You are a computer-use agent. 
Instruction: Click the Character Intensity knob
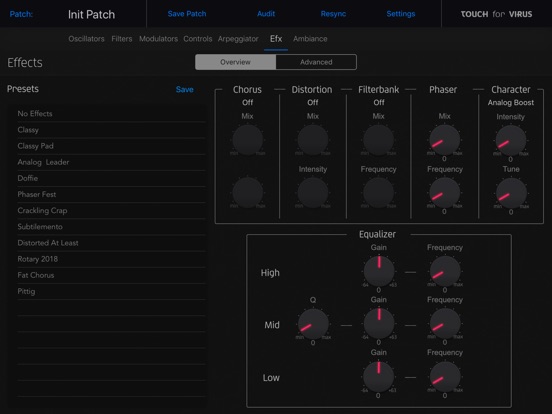point(510,140)
